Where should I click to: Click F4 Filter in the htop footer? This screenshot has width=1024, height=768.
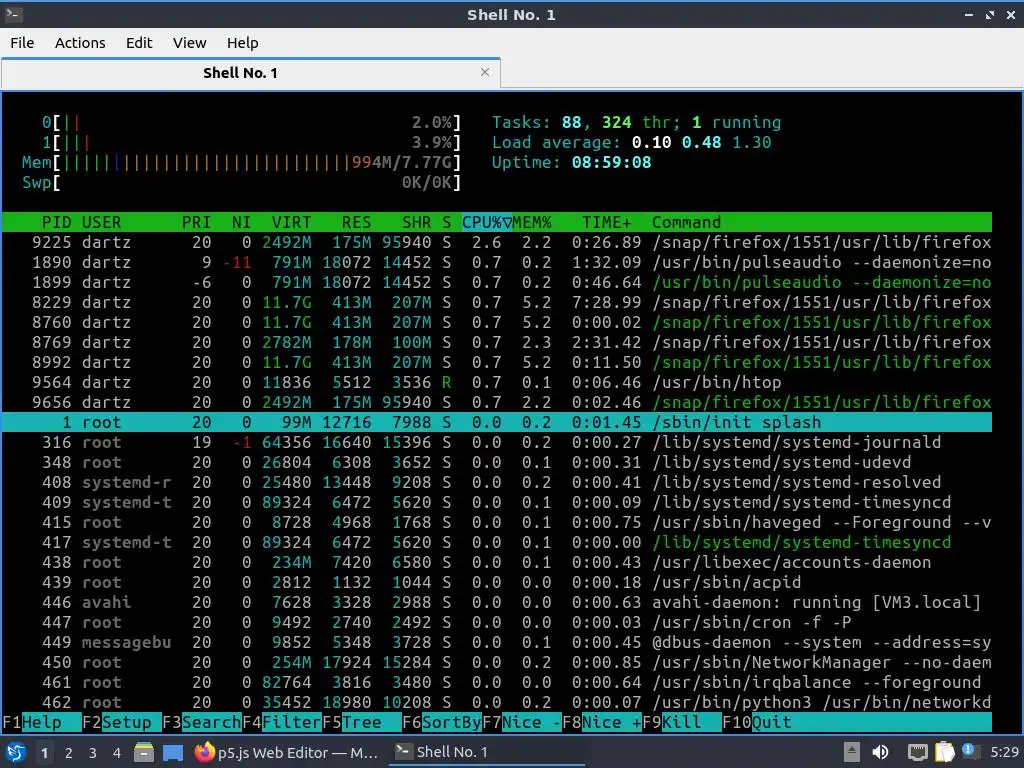[281, 722]
